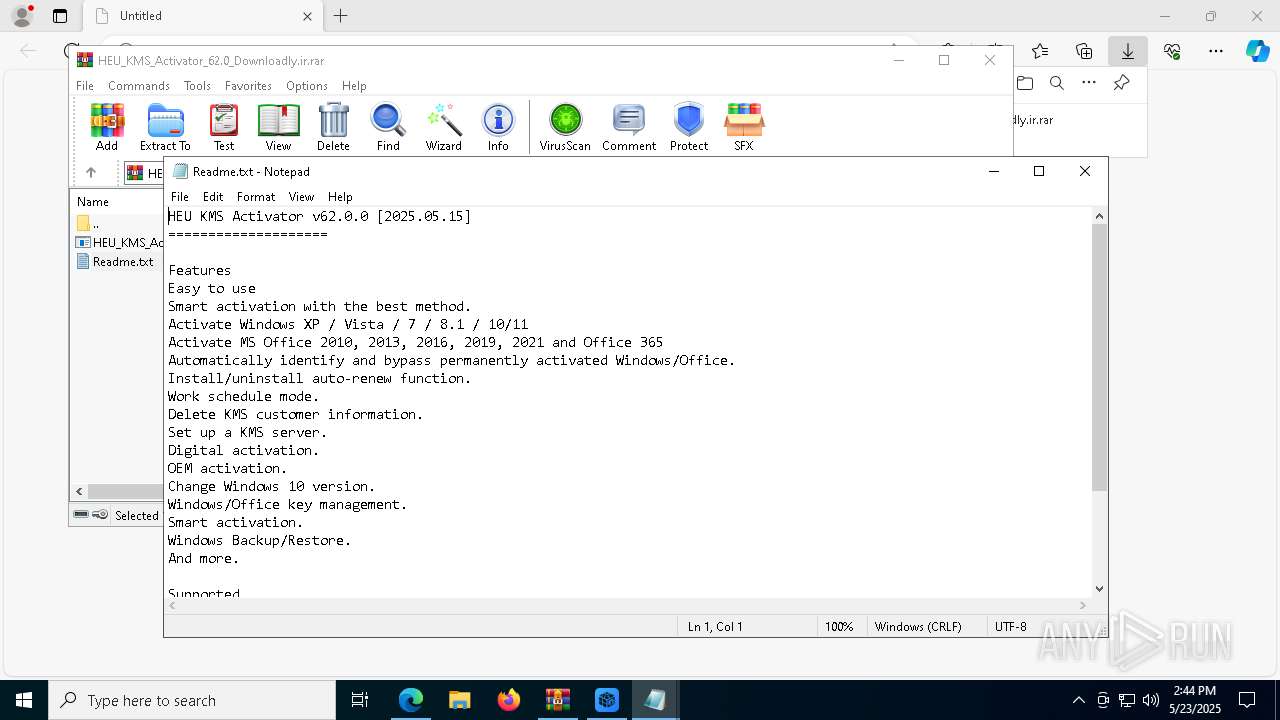This screenshot has height=720, width=1280.
Task: Open Edge tab actions menu icon
Action: [x=60, y=16]
